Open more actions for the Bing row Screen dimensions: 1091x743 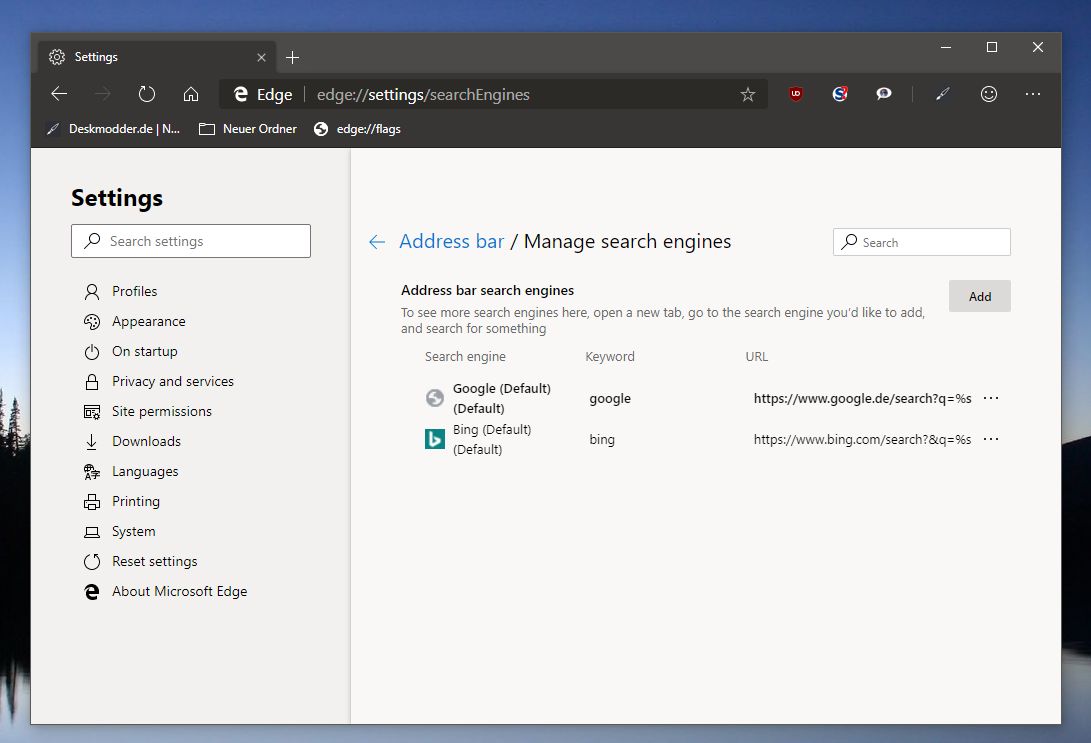tap(991, 439)
